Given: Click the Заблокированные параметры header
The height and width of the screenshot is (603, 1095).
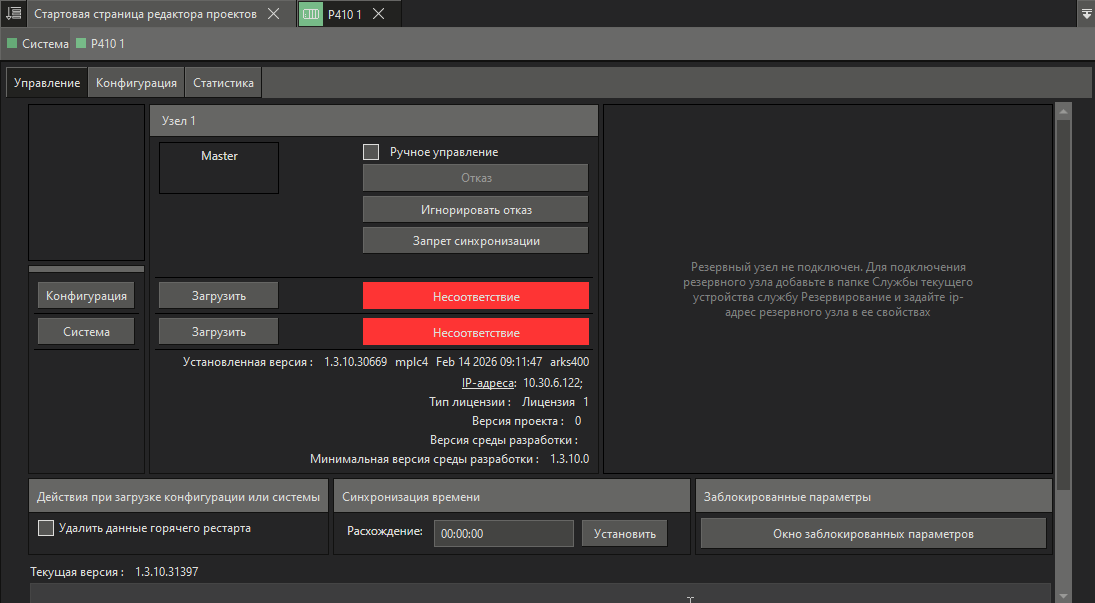Looking at the screenshot, I should tap(874, 497).
